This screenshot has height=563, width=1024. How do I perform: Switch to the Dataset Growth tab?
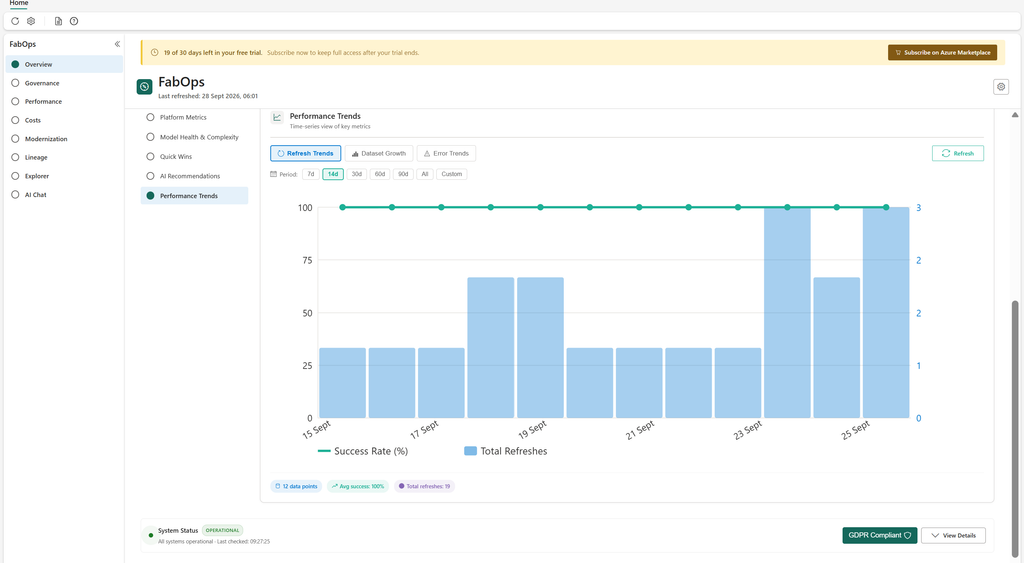tap(379, 153)
